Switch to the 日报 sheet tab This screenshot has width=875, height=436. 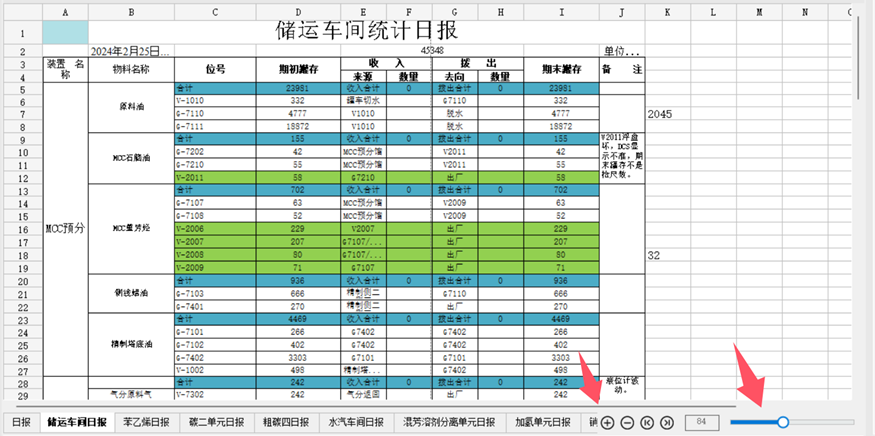(x=21, y=422)
